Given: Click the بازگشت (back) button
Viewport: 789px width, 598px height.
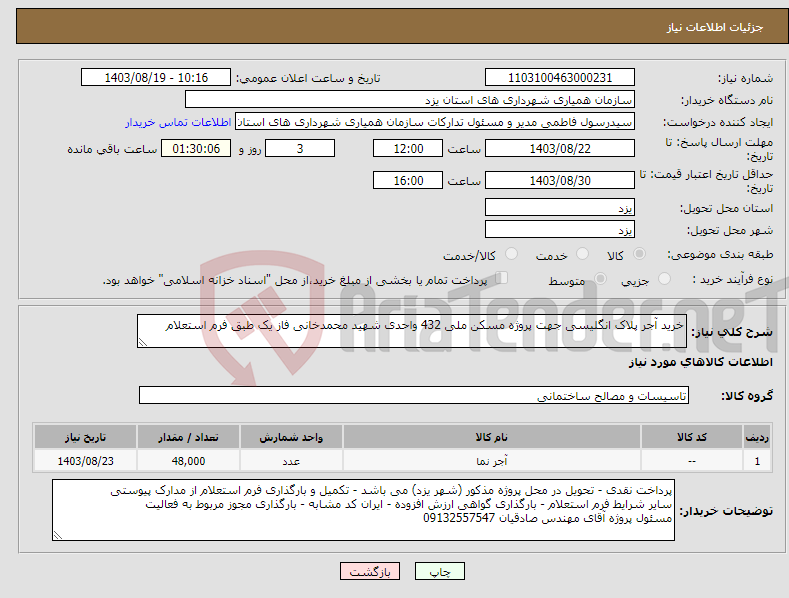Looking at the screenshot, I should [x=370, y=571].
